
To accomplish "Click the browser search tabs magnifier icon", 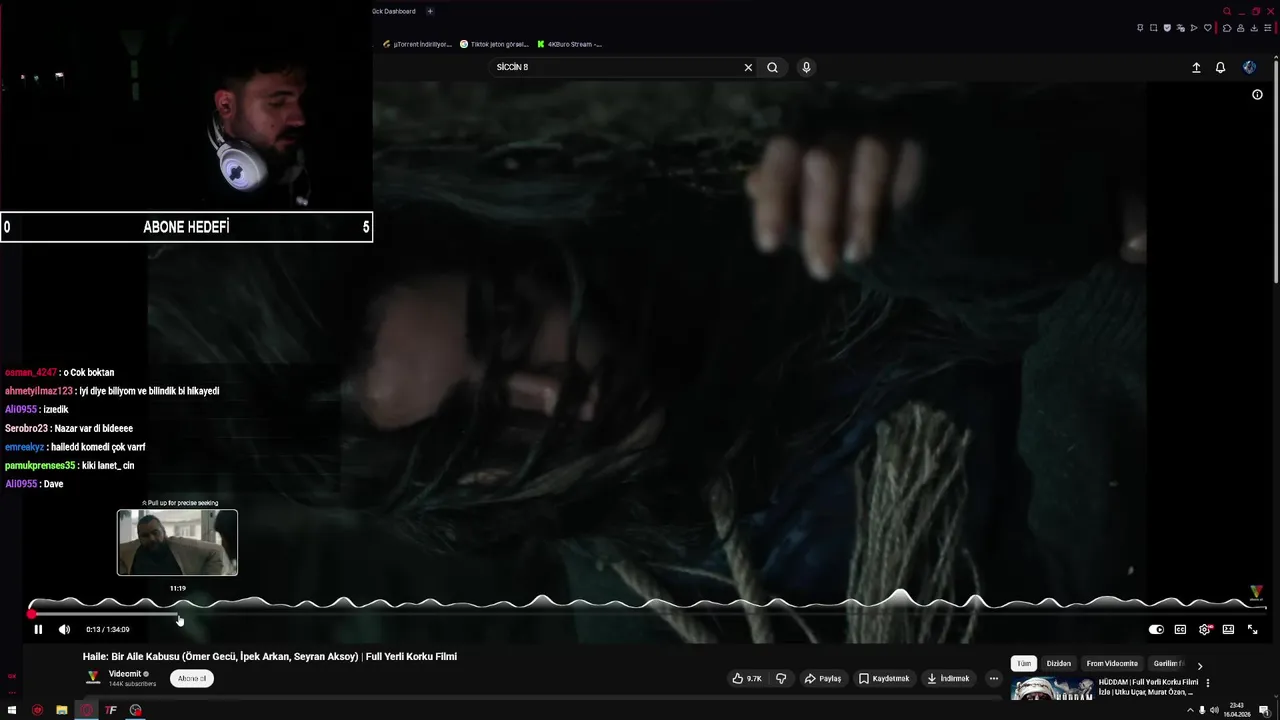I will [1227, 11].
